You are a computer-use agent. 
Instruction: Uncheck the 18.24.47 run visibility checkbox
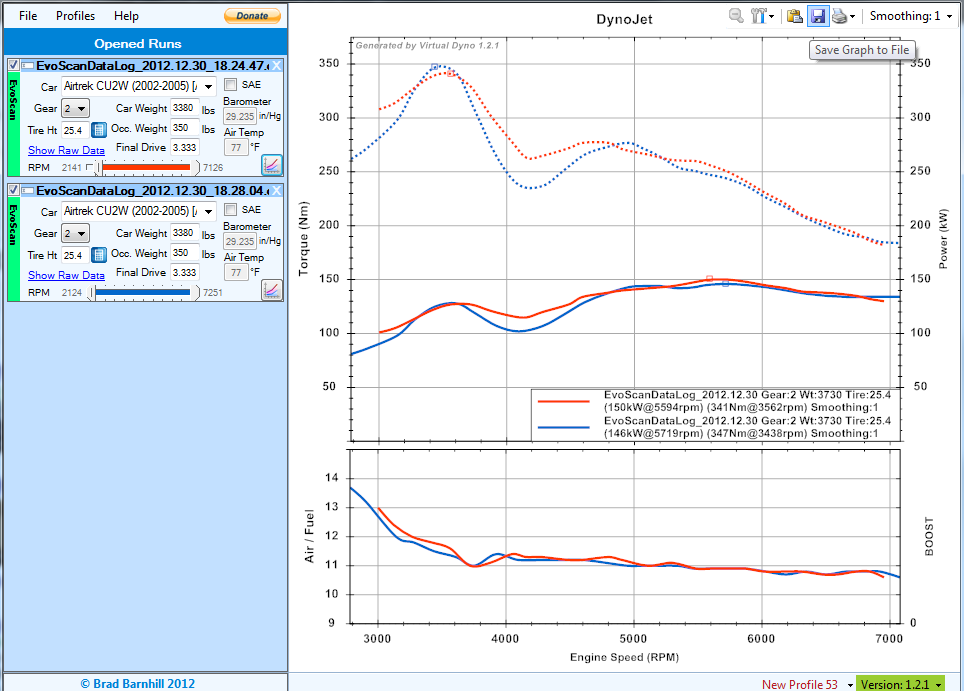13,65
